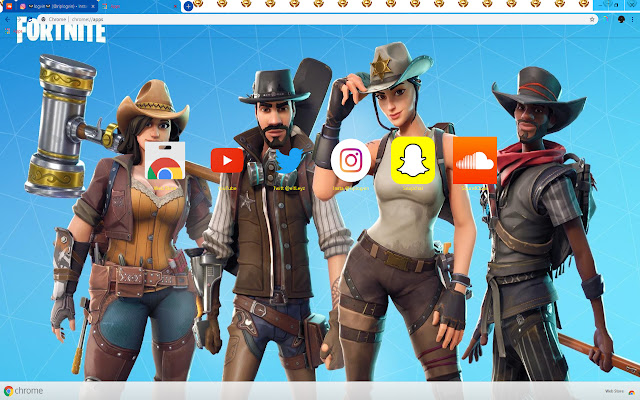Open the Web Store app icon
The height and width of the screenshot is (400, 640).
tap(165, 161)
